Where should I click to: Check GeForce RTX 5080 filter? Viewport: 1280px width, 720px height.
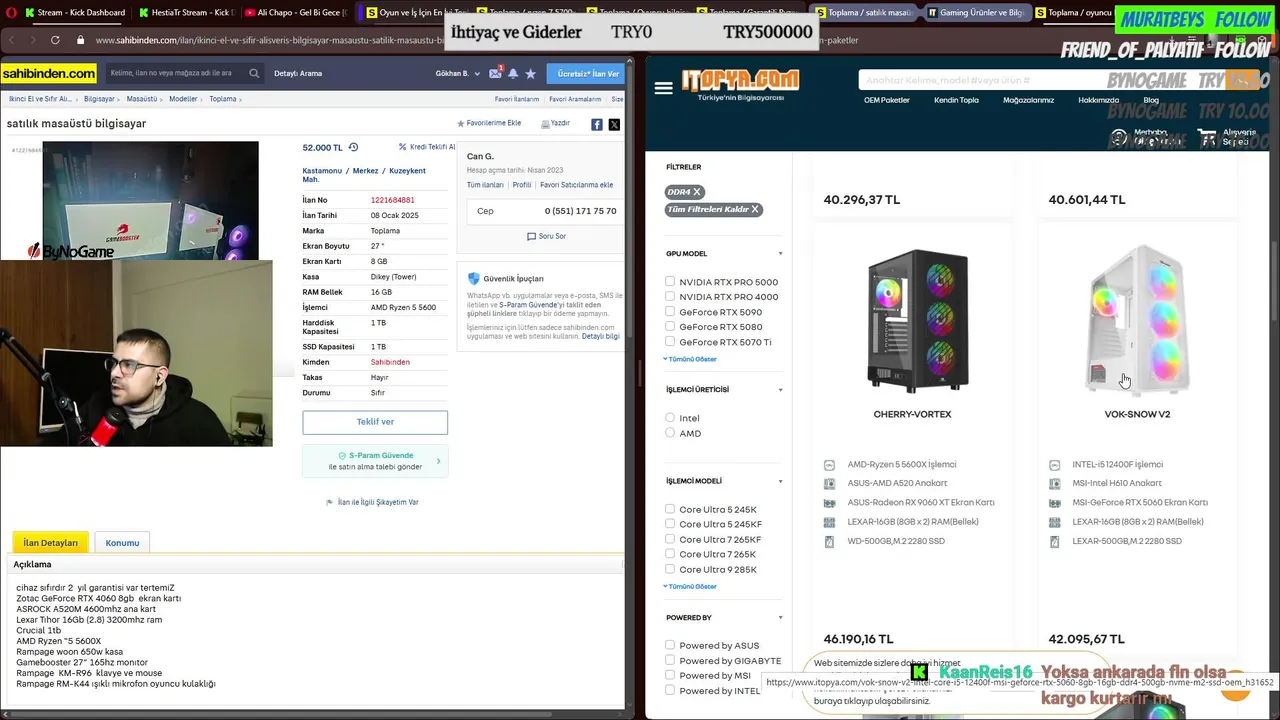pyautogui.click(x=670, y=327)
